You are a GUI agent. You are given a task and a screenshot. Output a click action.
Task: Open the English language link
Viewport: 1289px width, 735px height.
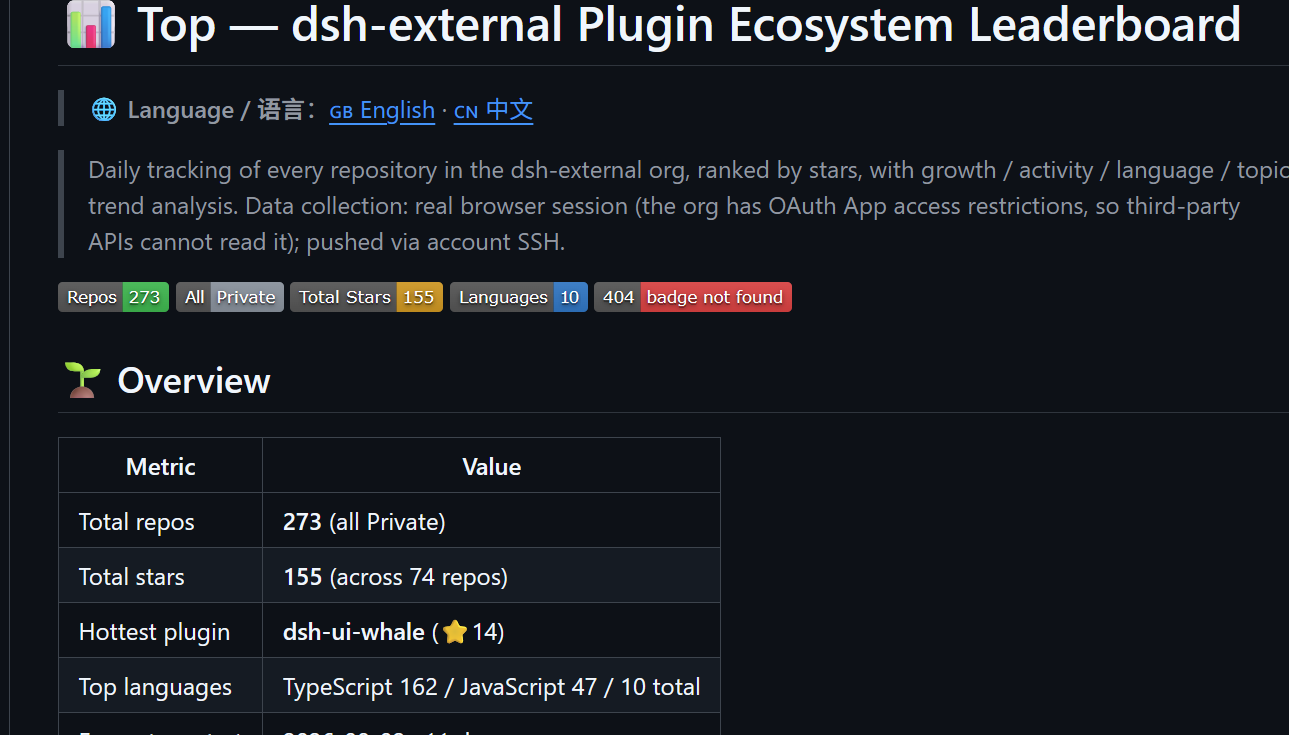397,110
